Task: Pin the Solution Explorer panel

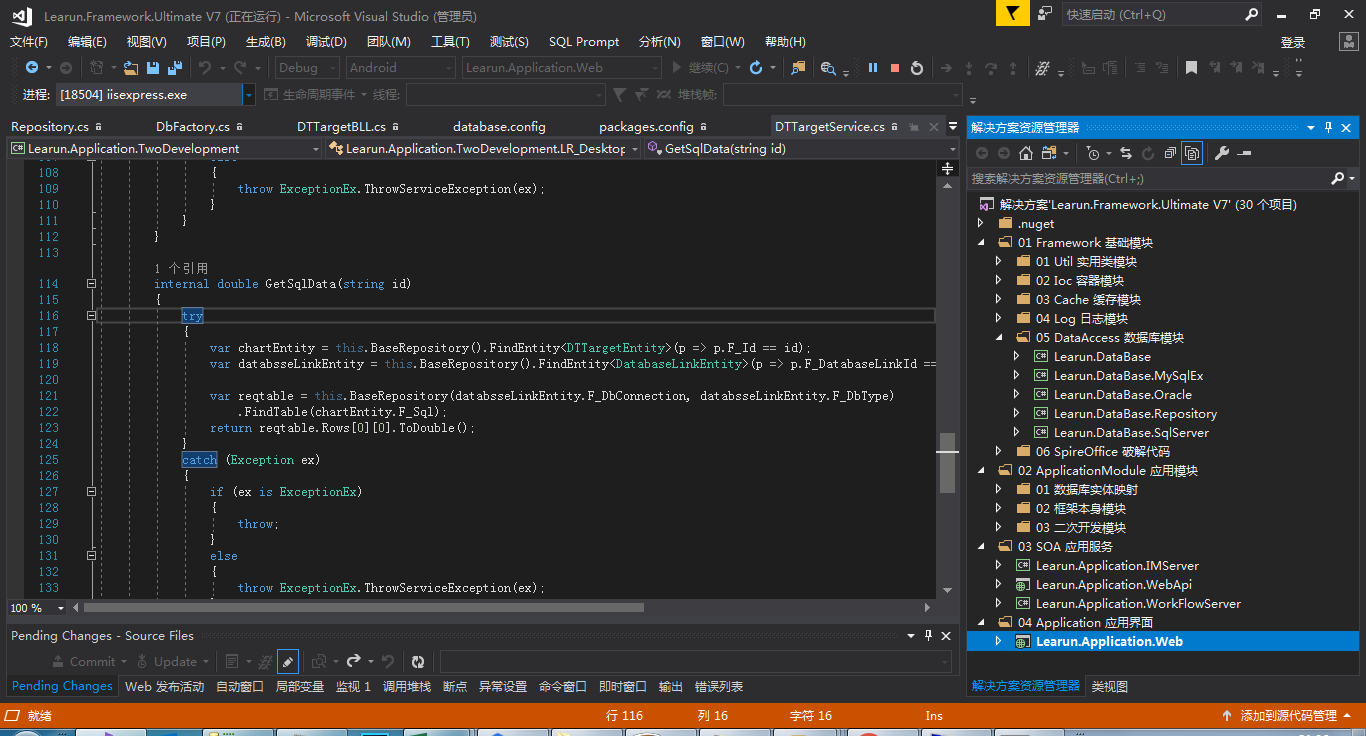Action: (x=1328, y=128)
